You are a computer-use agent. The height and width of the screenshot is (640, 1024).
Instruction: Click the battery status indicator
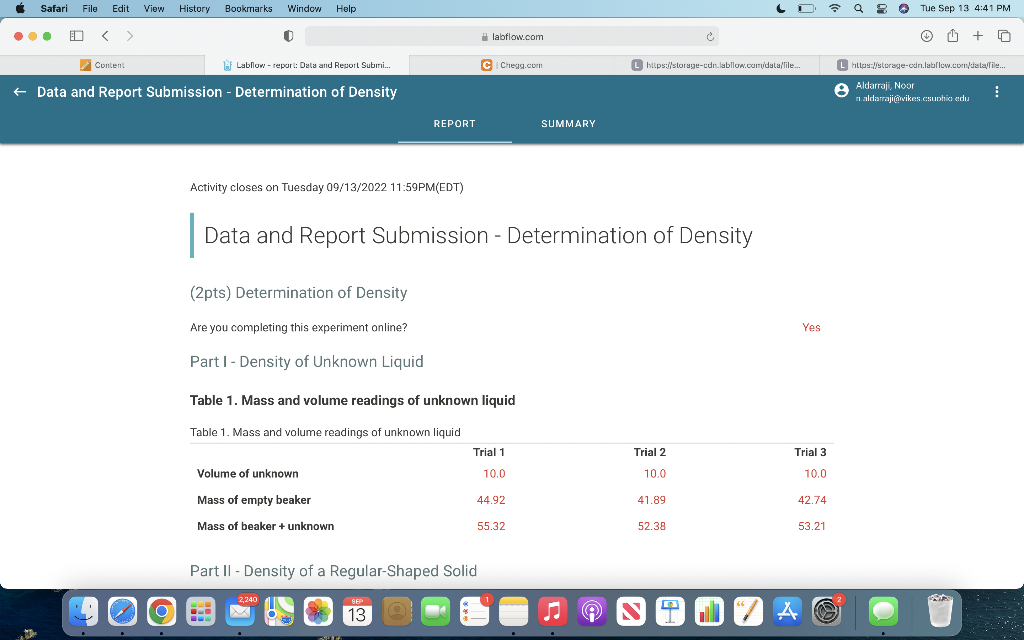click(x=805, y=8)
